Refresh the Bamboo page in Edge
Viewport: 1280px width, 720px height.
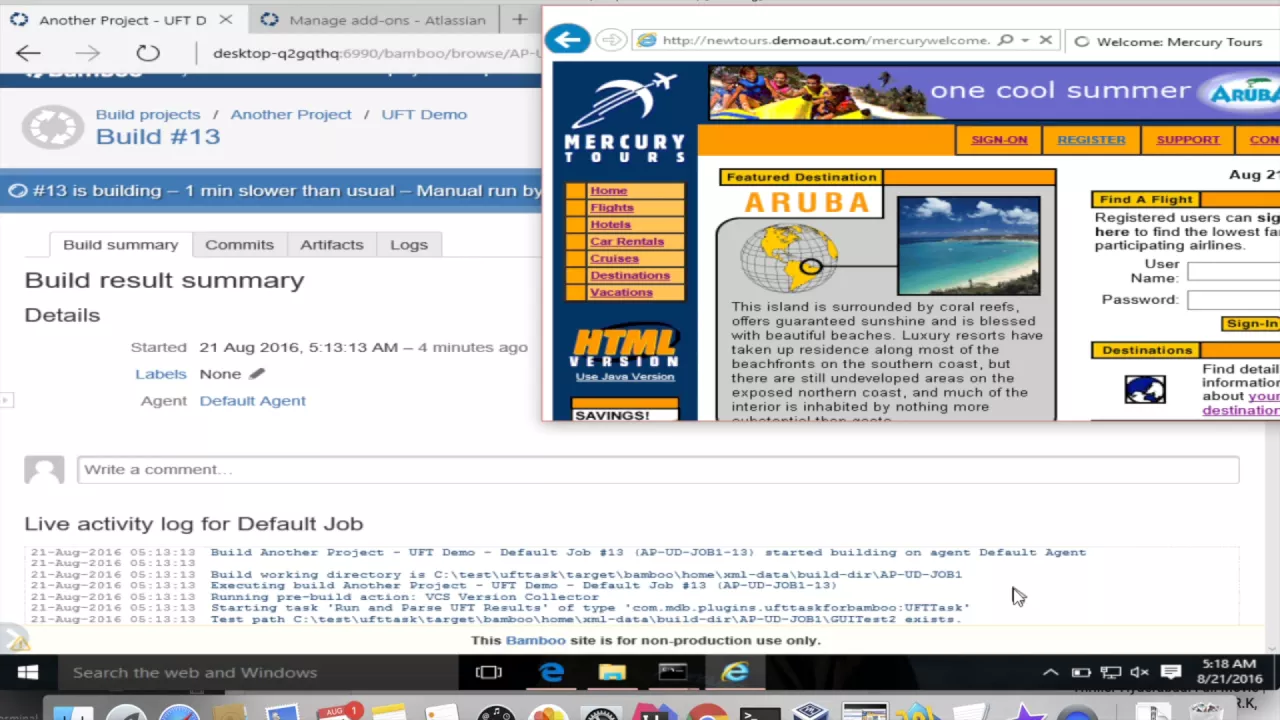tap(148, 53)
